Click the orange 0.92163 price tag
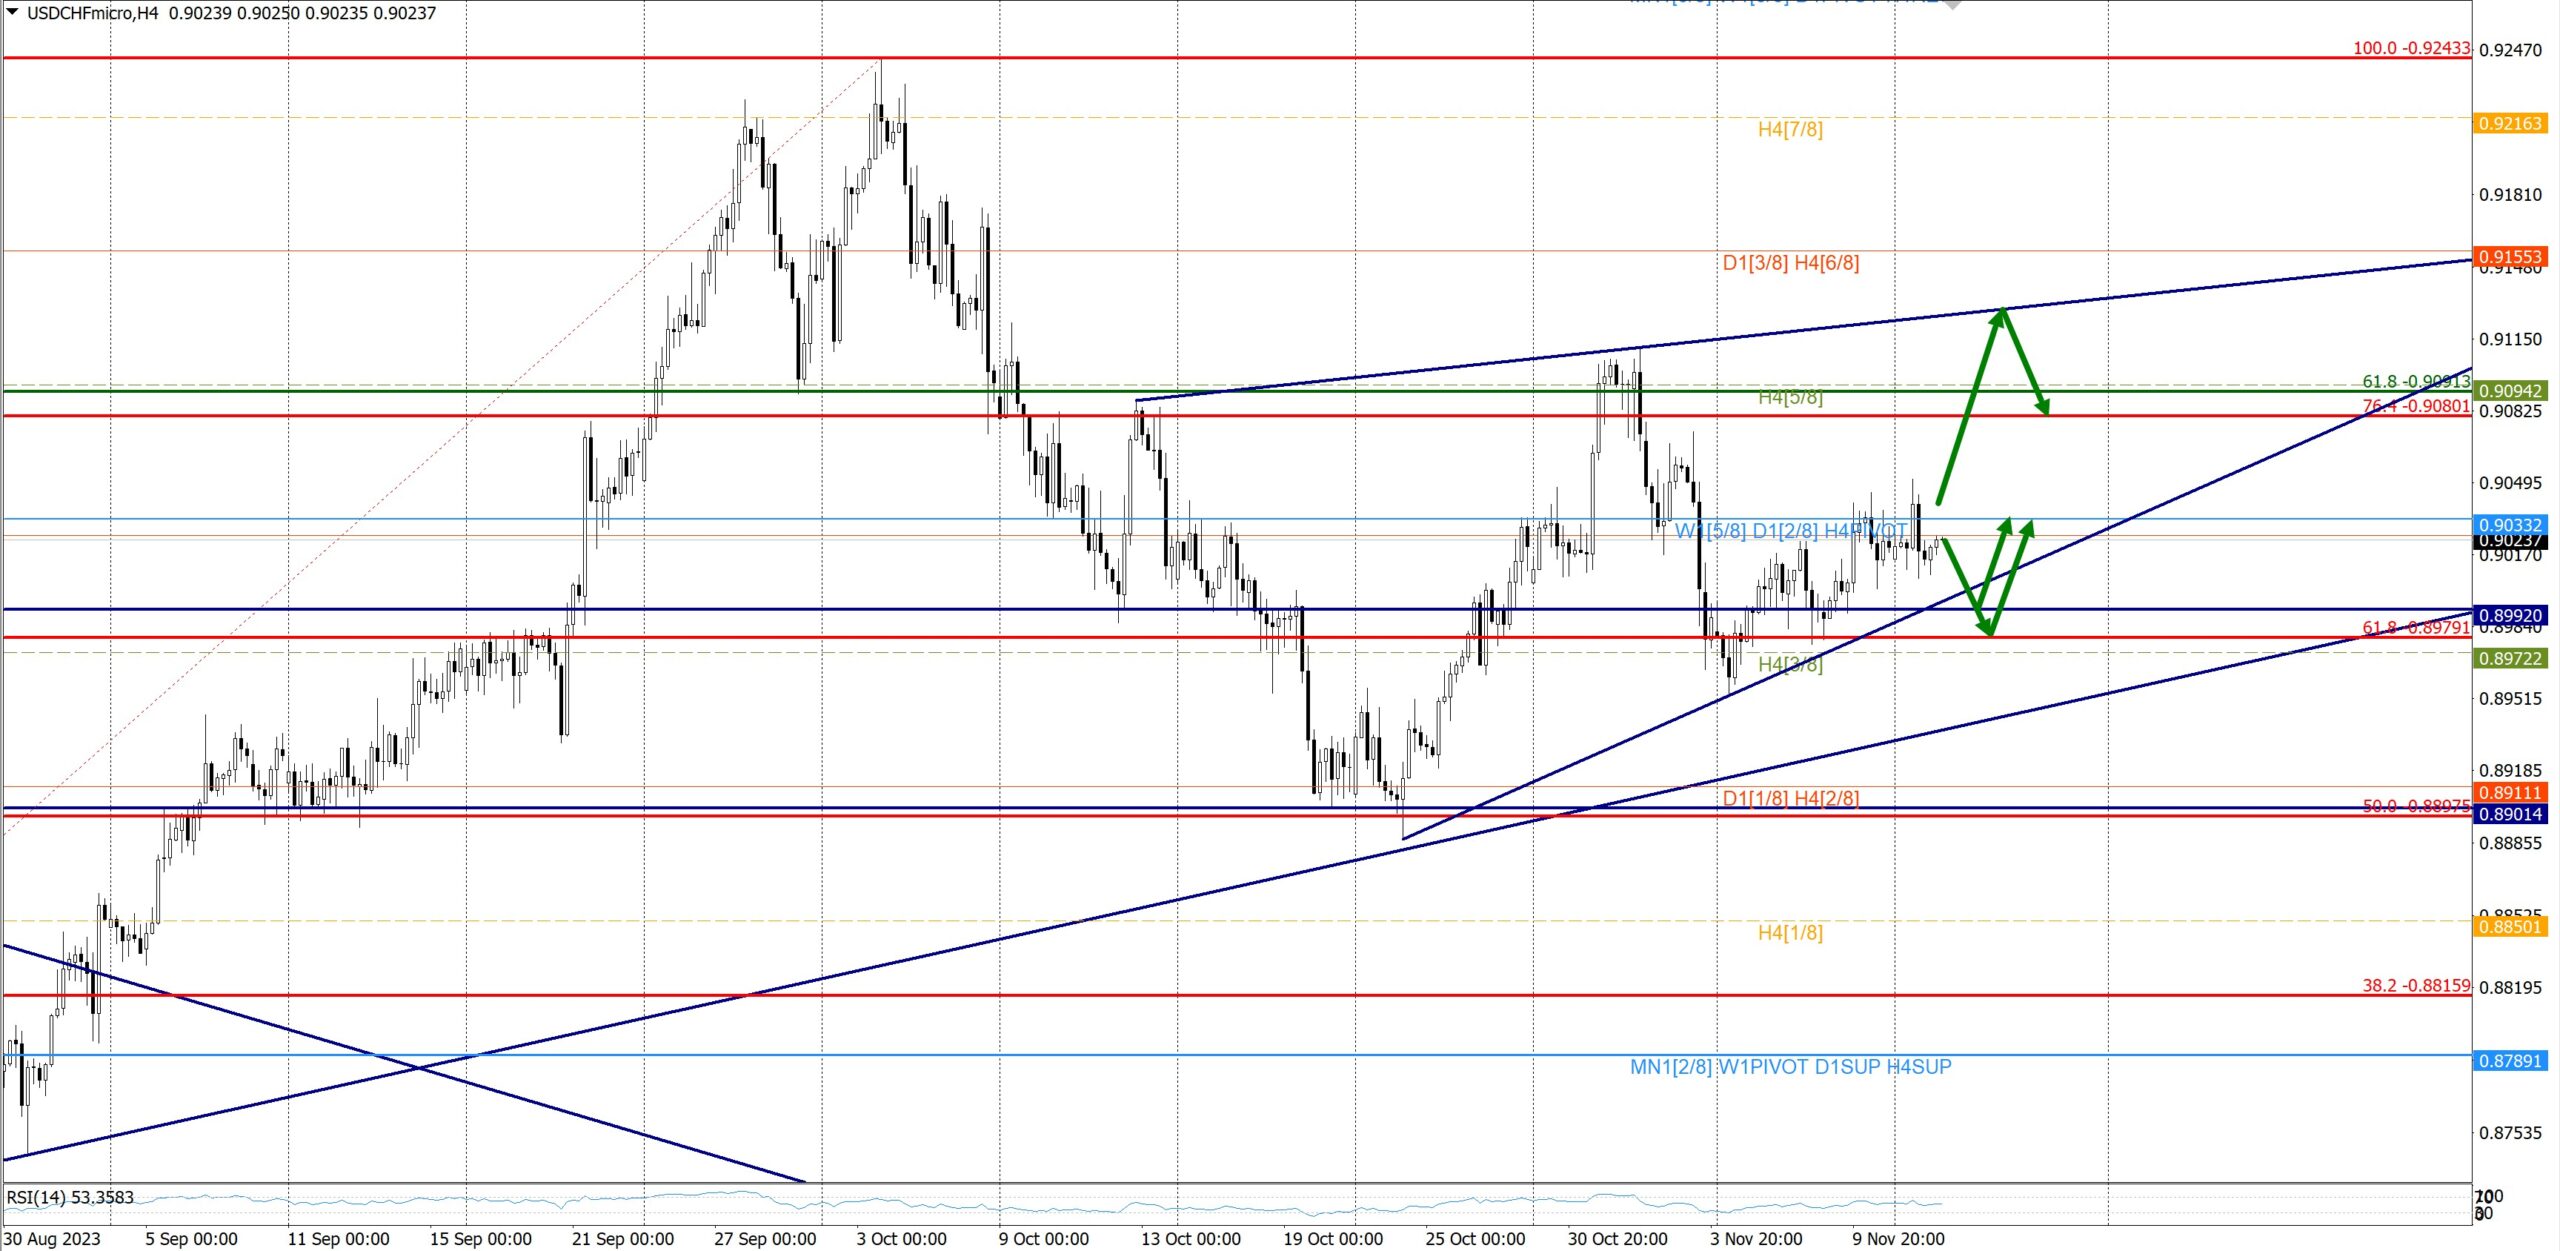Screen dimensions: 2560x1251 [x=2509, y=123]
